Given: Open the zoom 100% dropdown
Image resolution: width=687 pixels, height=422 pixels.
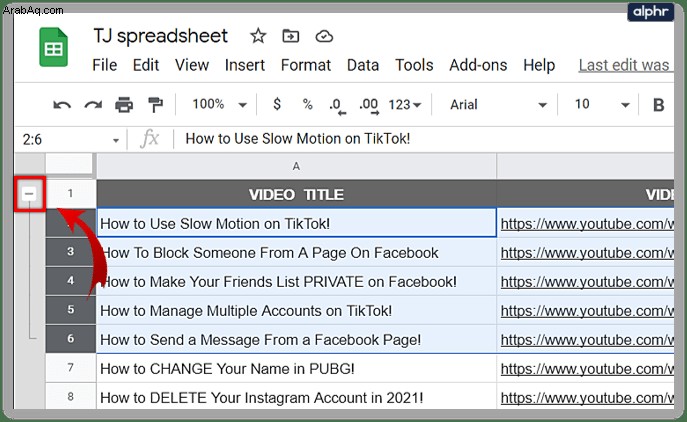Looking at the screenshot, I should 220,104.
